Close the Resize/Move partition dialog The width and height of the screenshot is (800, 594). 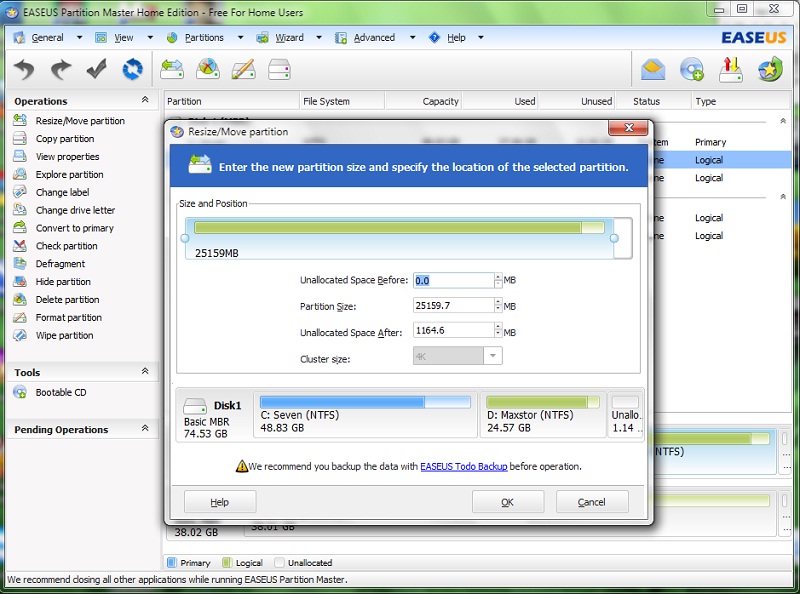(629, 128)
